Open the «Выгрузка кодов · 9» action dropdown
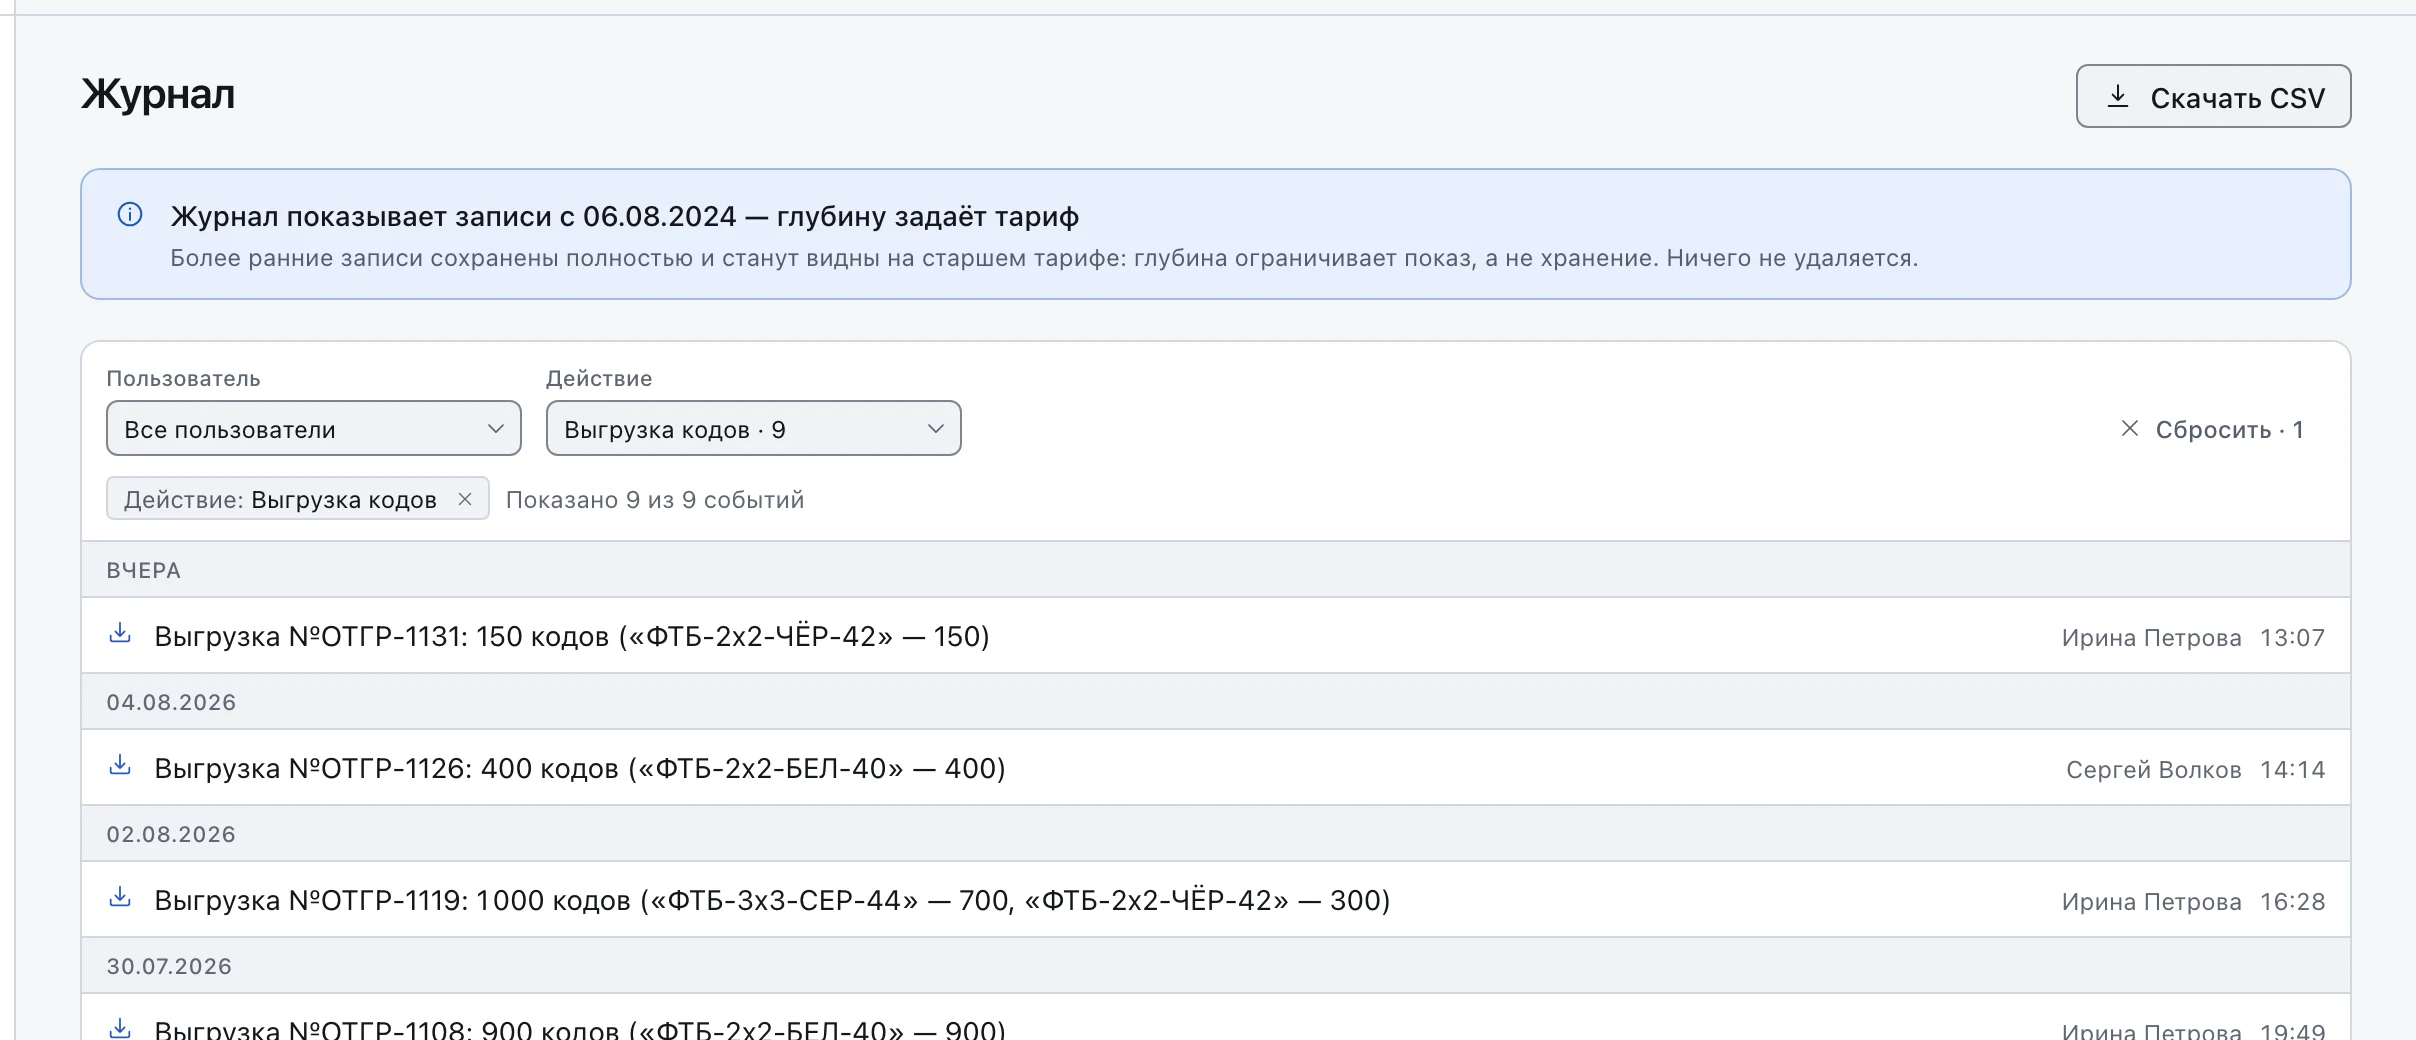The width and height of the screenshot is (2416, 1040). point(754,428)
